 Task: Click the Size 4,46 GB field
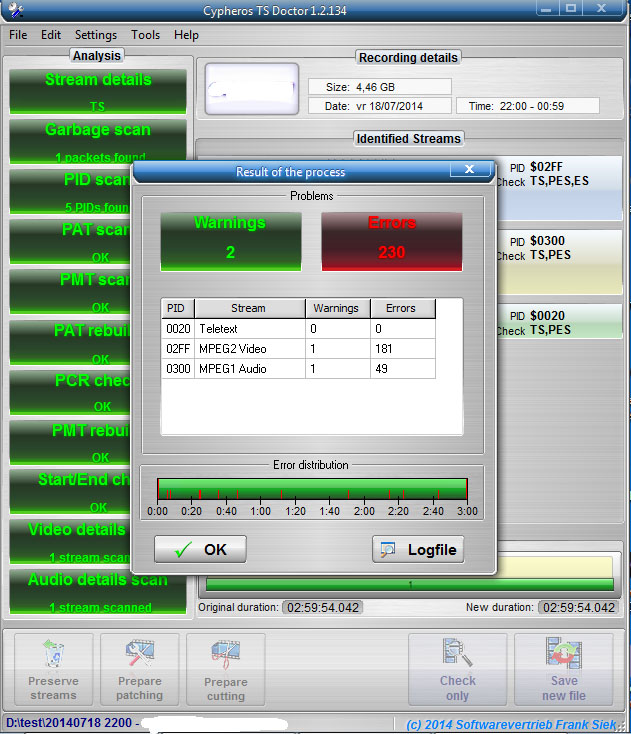tap(380, 87)
